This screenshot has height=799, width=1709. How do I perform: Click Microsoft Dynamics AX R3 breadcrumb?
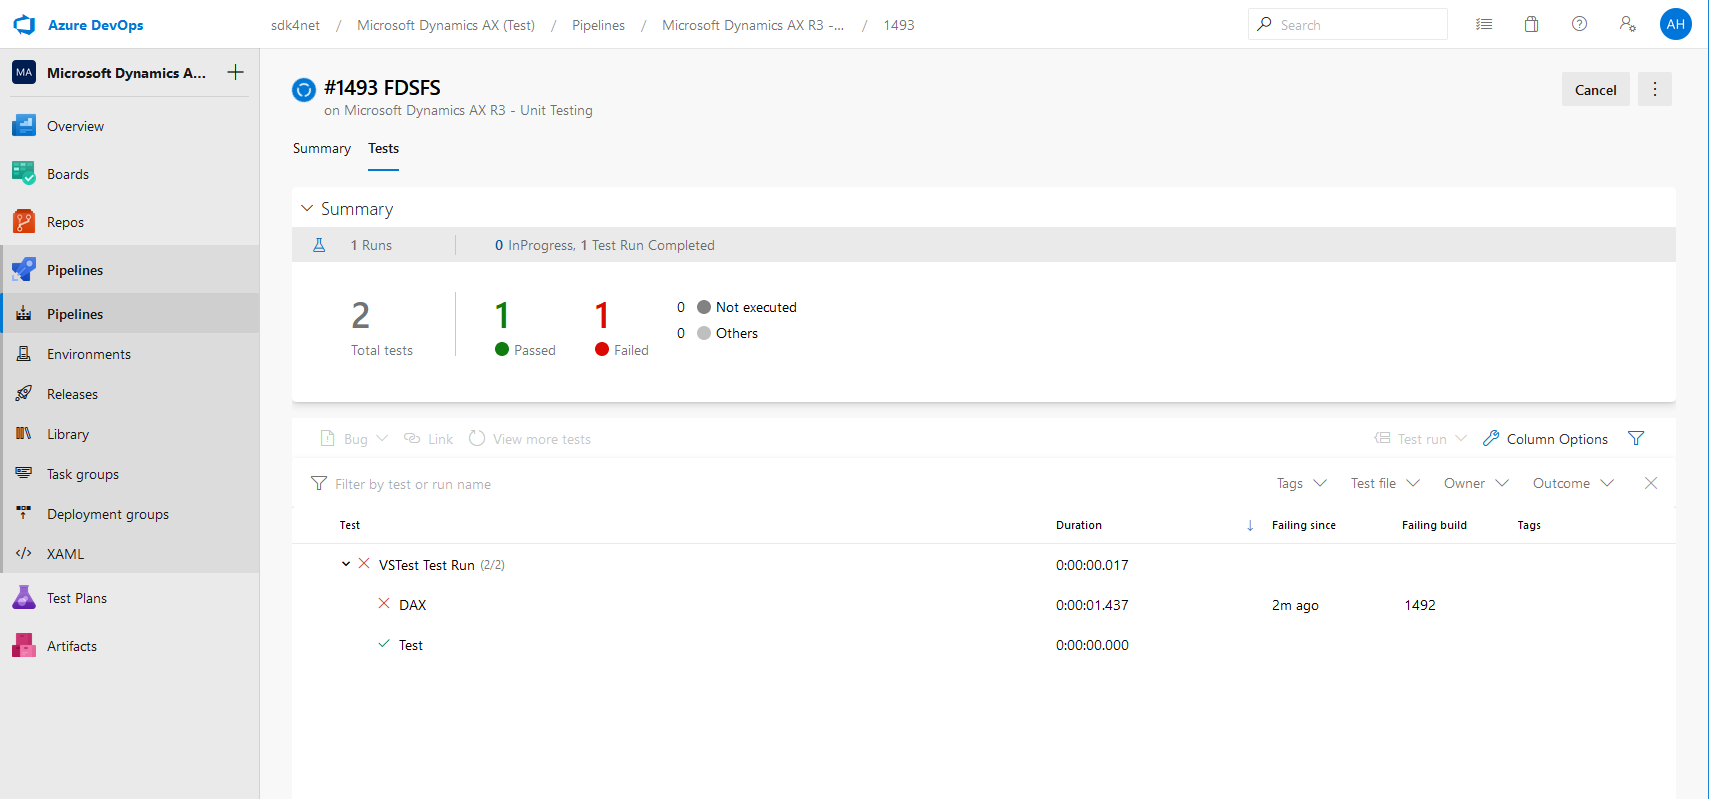753,25
